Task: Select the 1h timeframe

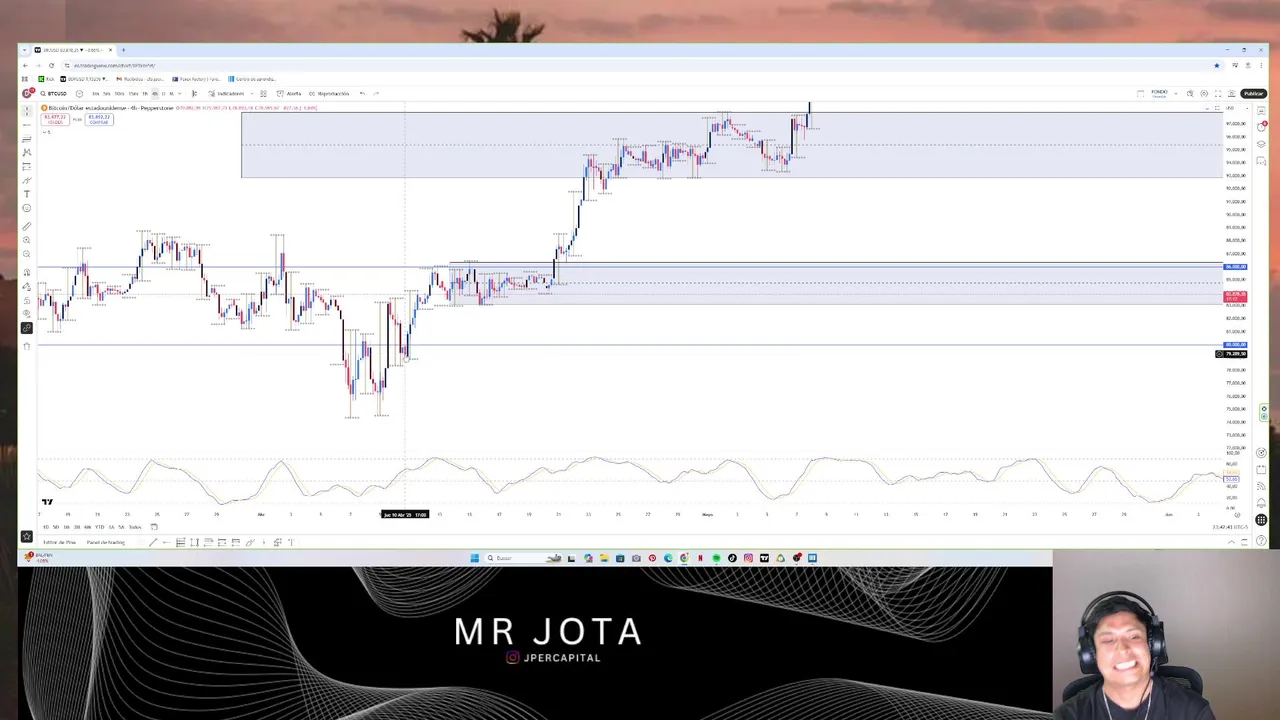Action: click(145, 93)
